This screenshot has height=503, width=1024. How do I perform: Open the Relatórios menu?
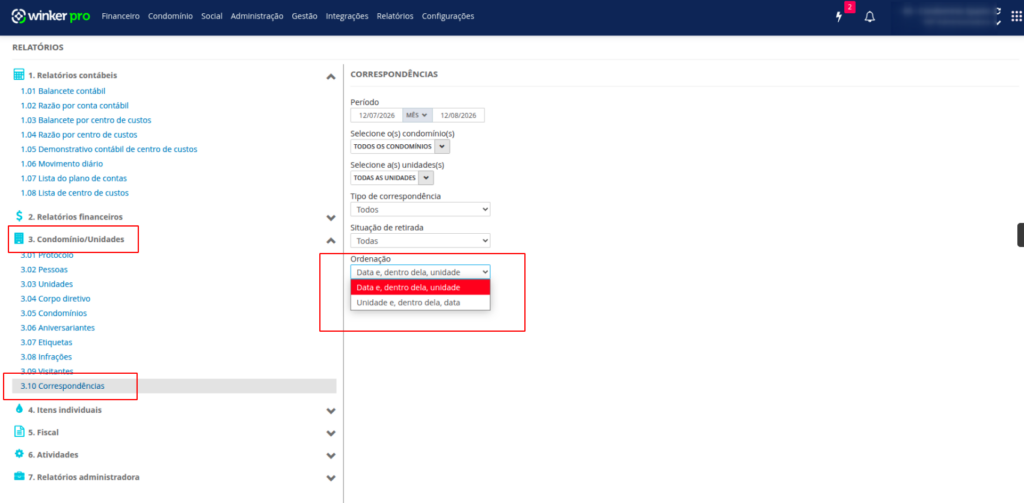(x=395, y=16)
